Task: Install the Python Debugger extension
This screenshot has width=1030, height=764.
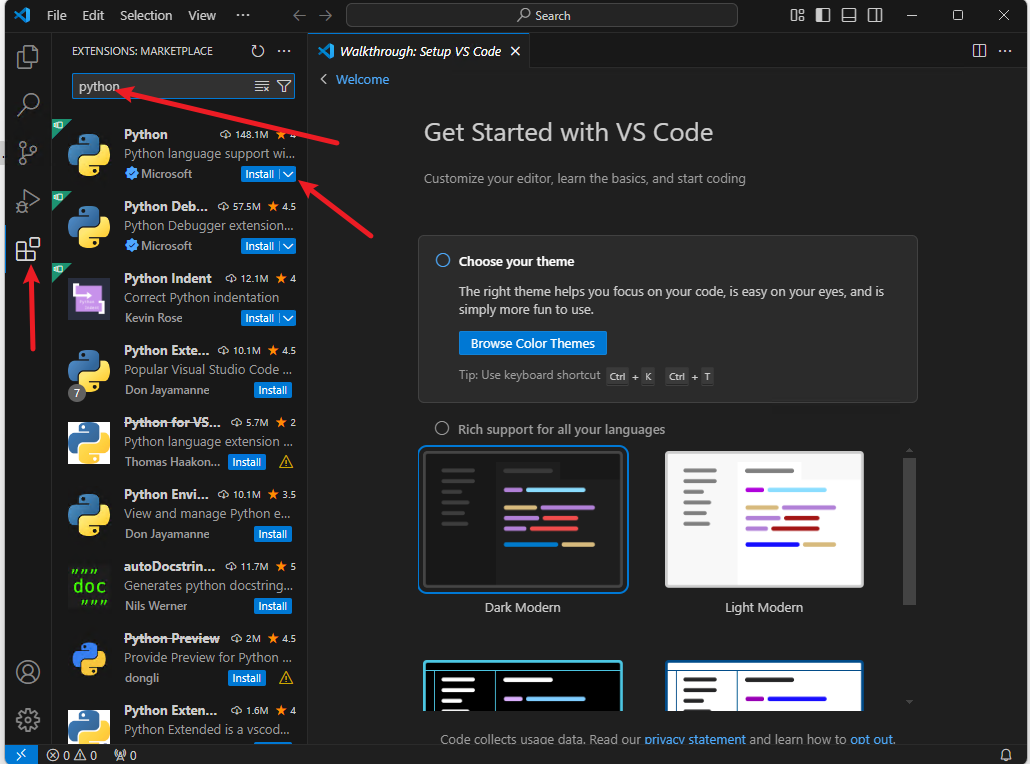Action: tap(259, 246)
